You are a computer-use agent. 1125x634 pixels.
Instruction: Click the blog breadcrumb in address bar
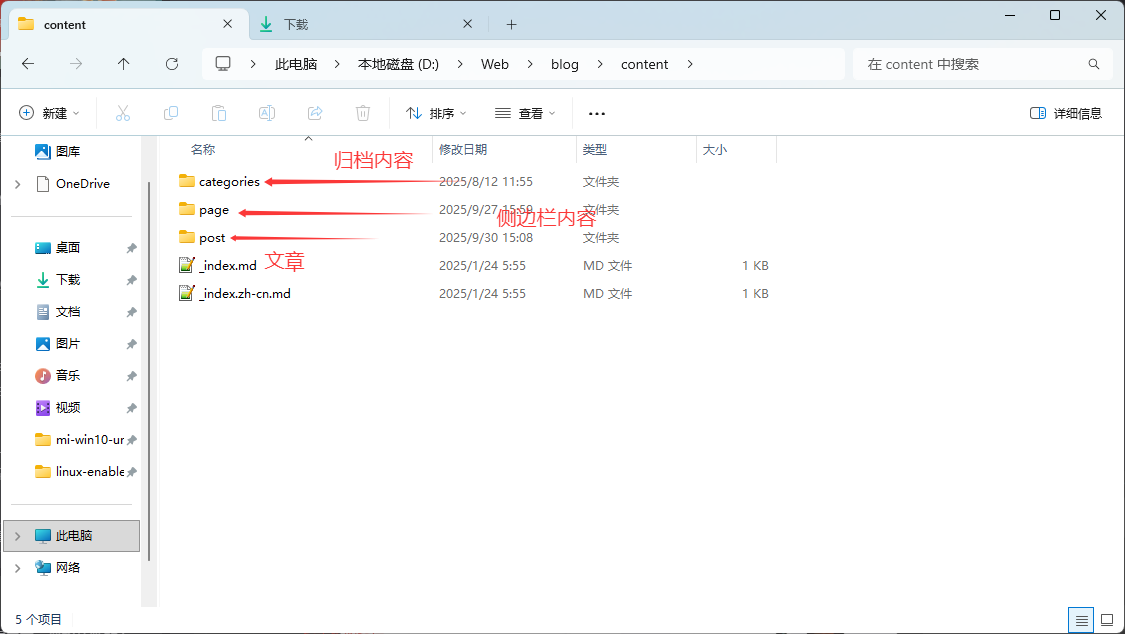[564, 64]
